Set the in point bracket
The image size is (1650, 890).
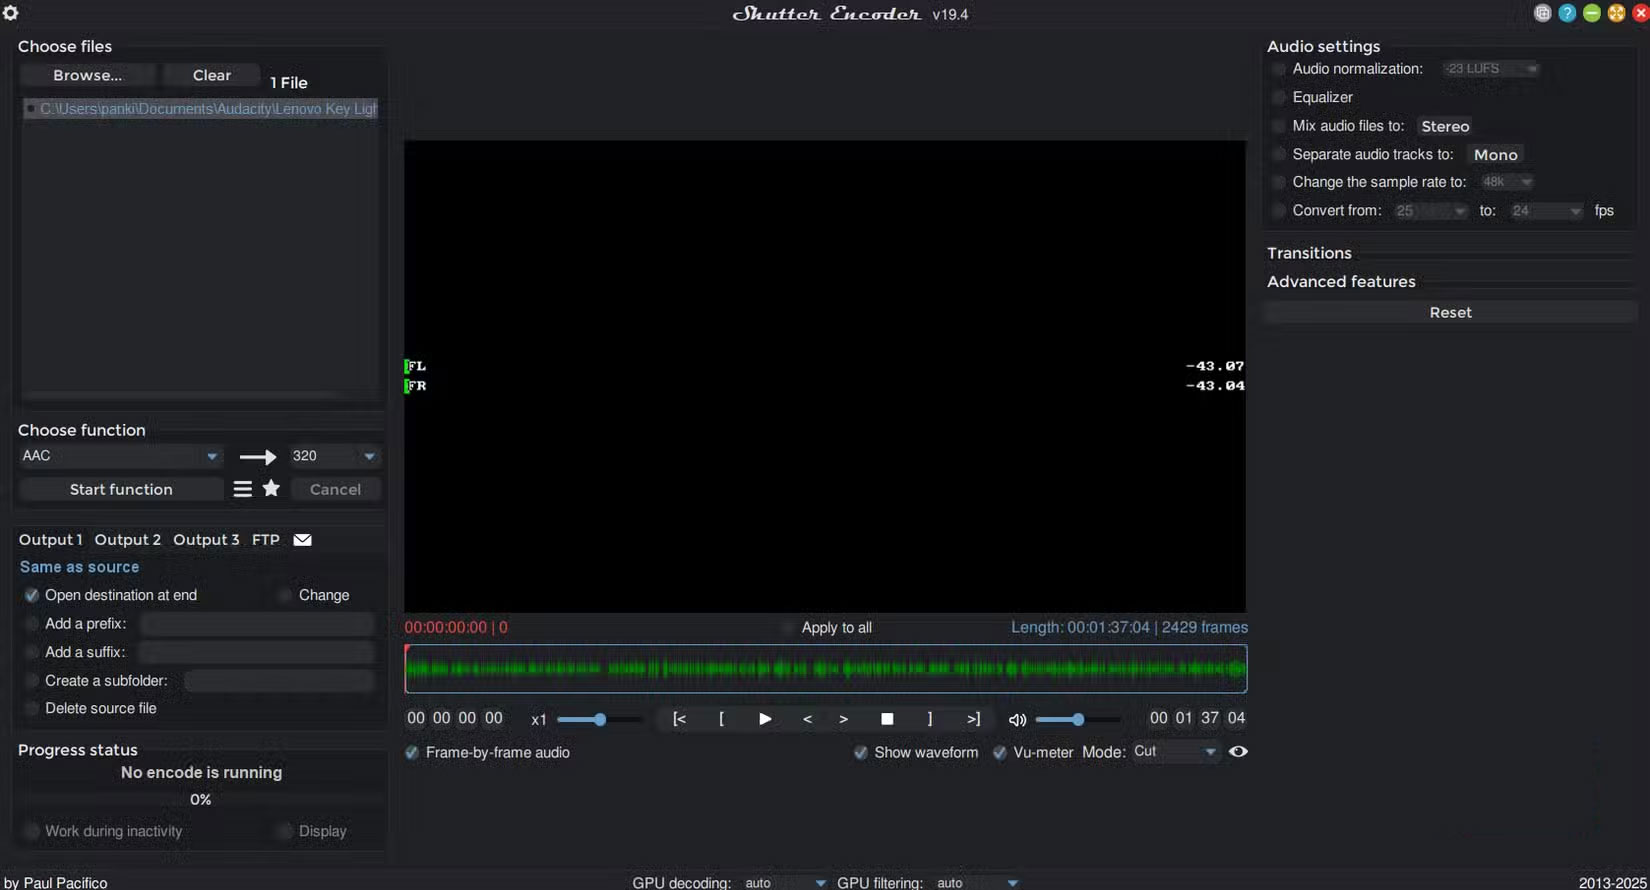point(721,719)
